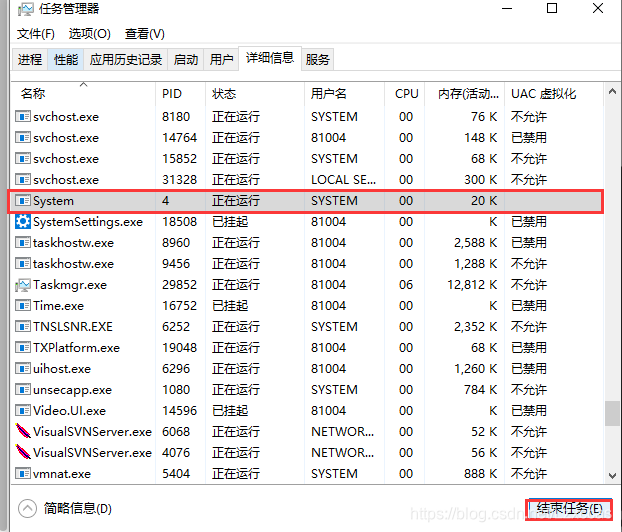622x532 pixels.
Task: Select the 详细信息 tab
Action: (270, 58)
